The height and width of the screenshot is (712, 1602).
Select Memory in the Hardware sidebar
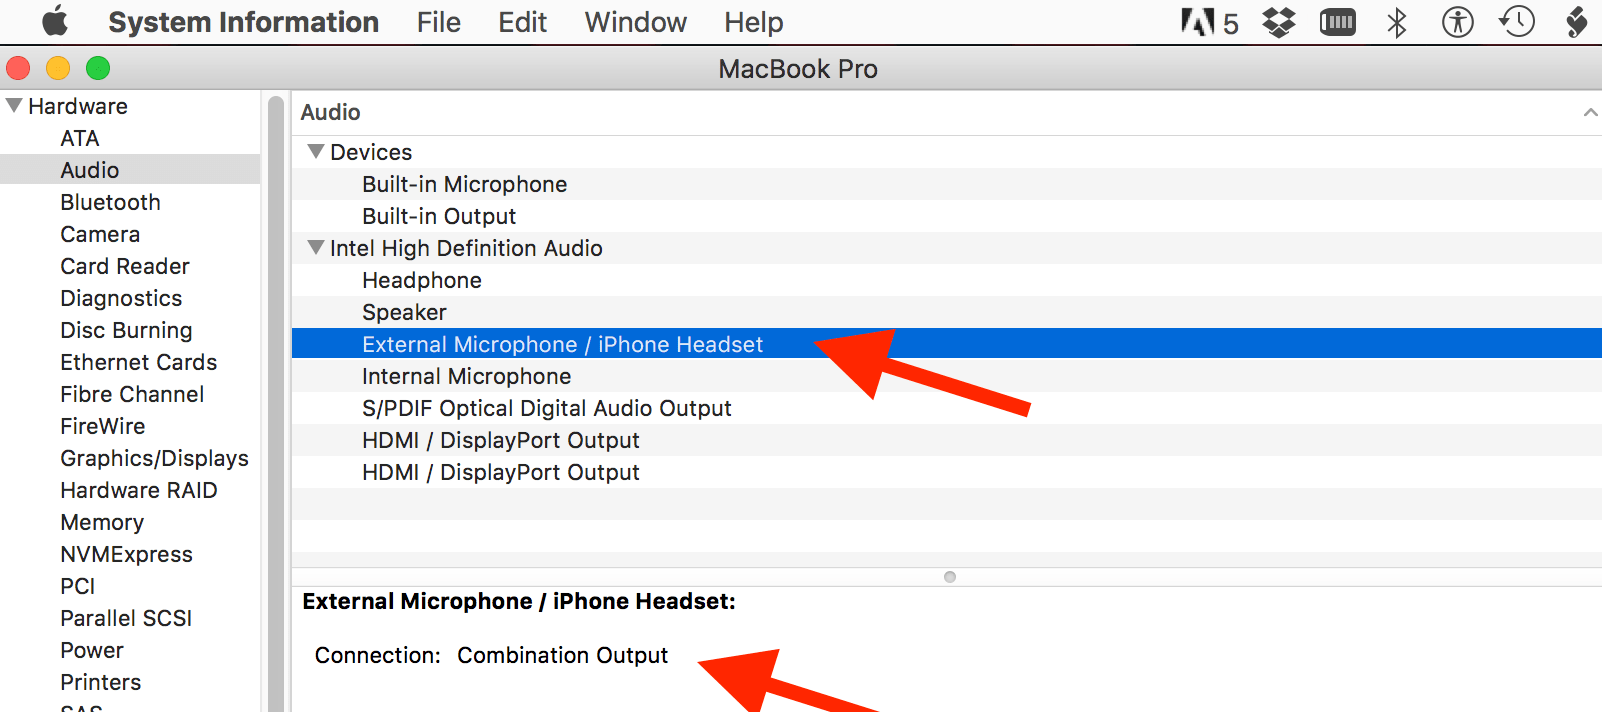(x=102, y=521)
